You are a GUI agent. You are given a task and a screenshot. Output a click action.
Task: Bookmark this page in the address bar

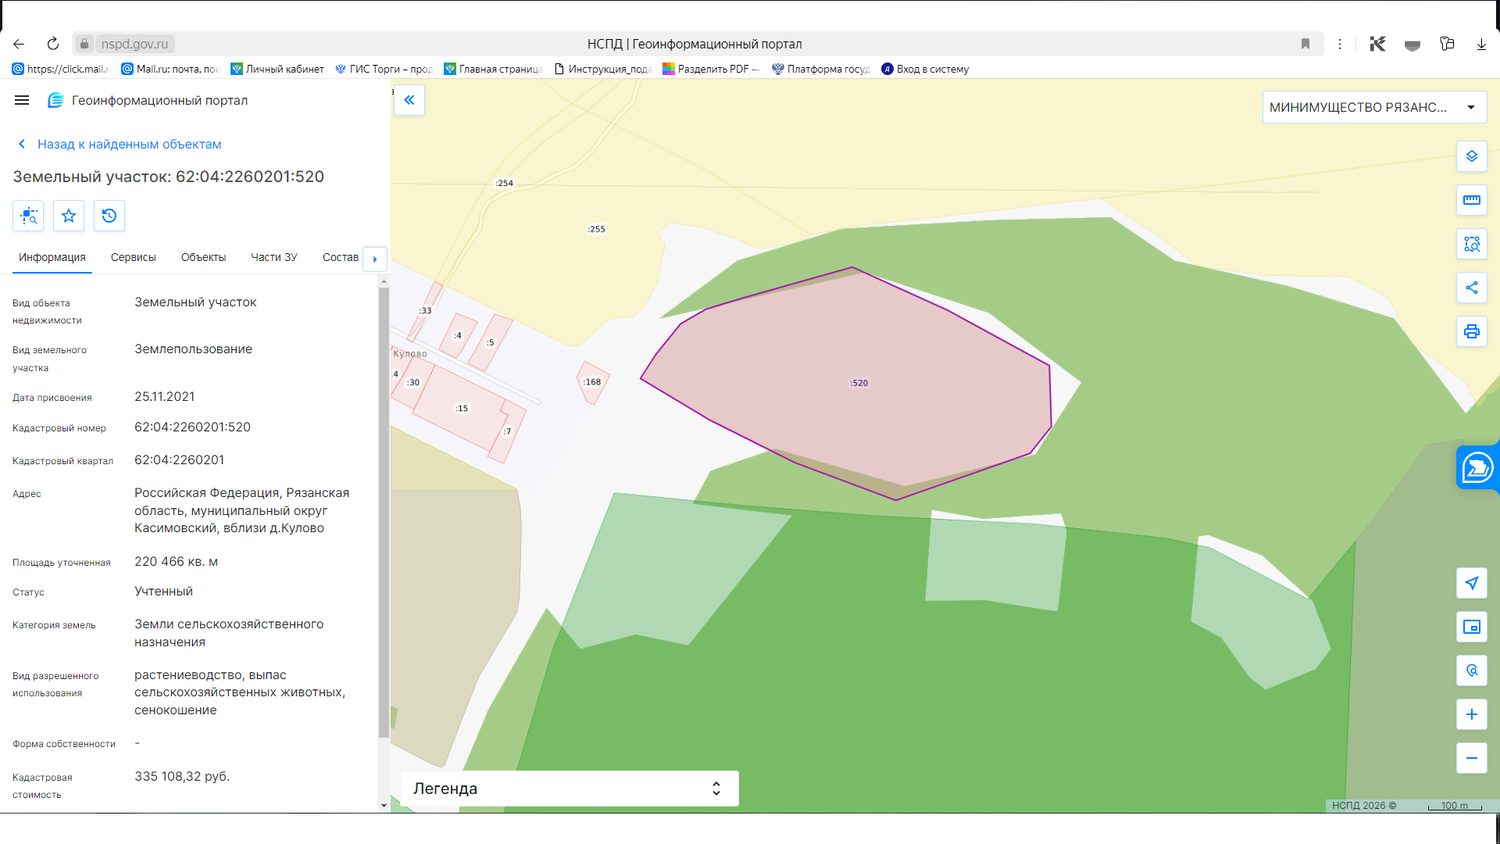pos(1305,44)
